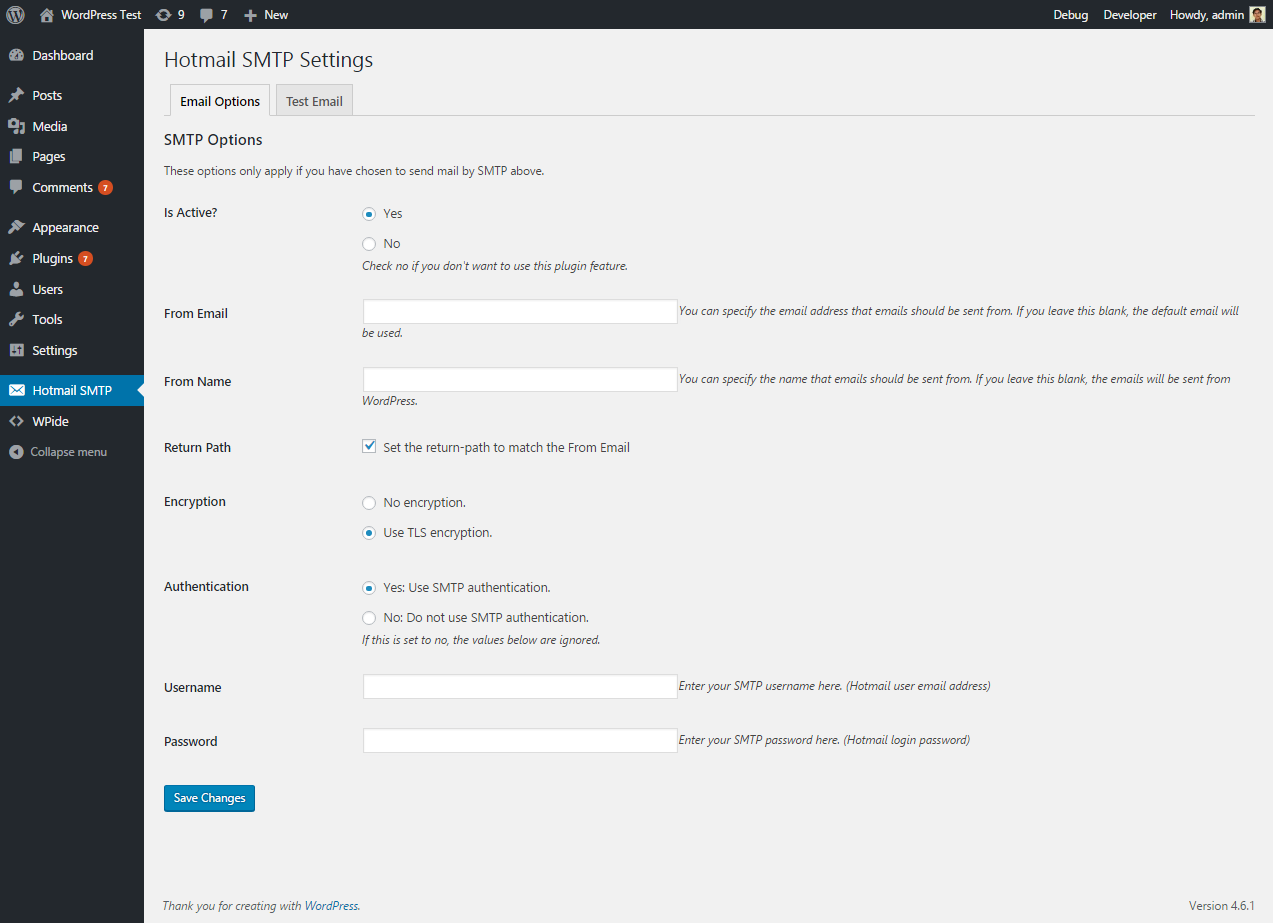Click the WordPress logo icon
The height and width of the screenshot is (923, 1273).
15,15
